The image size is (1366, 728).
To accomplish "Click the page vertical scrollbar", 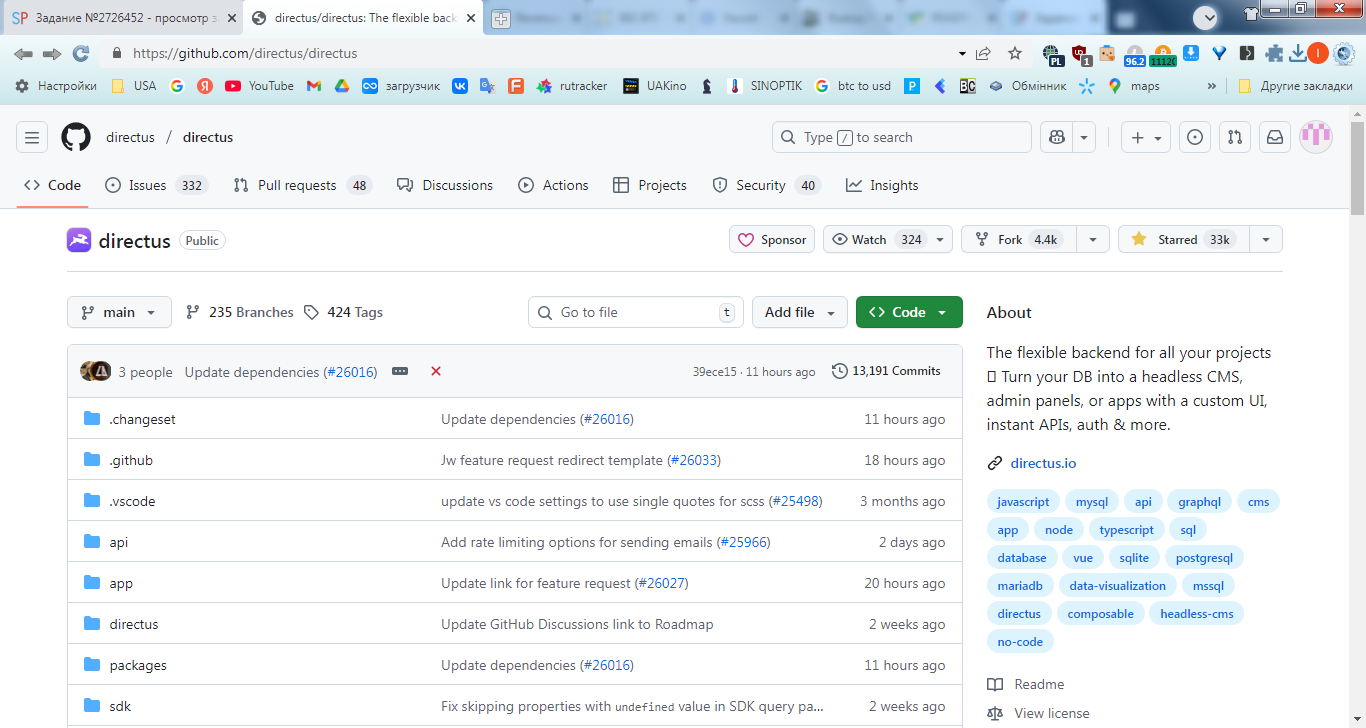I will point(1357,167).
